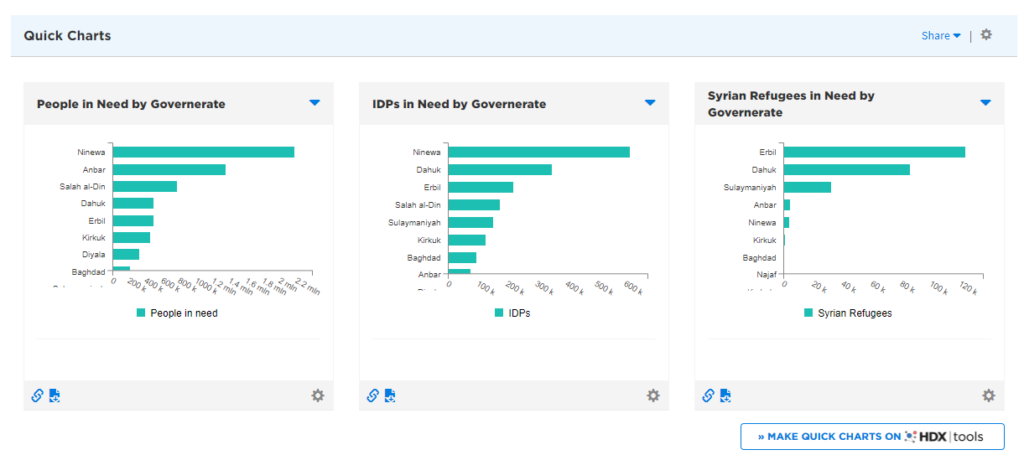Open gear settings for IDPs in Need chart
This screenshot has width=1024, height=455.
tap(653, 395)
